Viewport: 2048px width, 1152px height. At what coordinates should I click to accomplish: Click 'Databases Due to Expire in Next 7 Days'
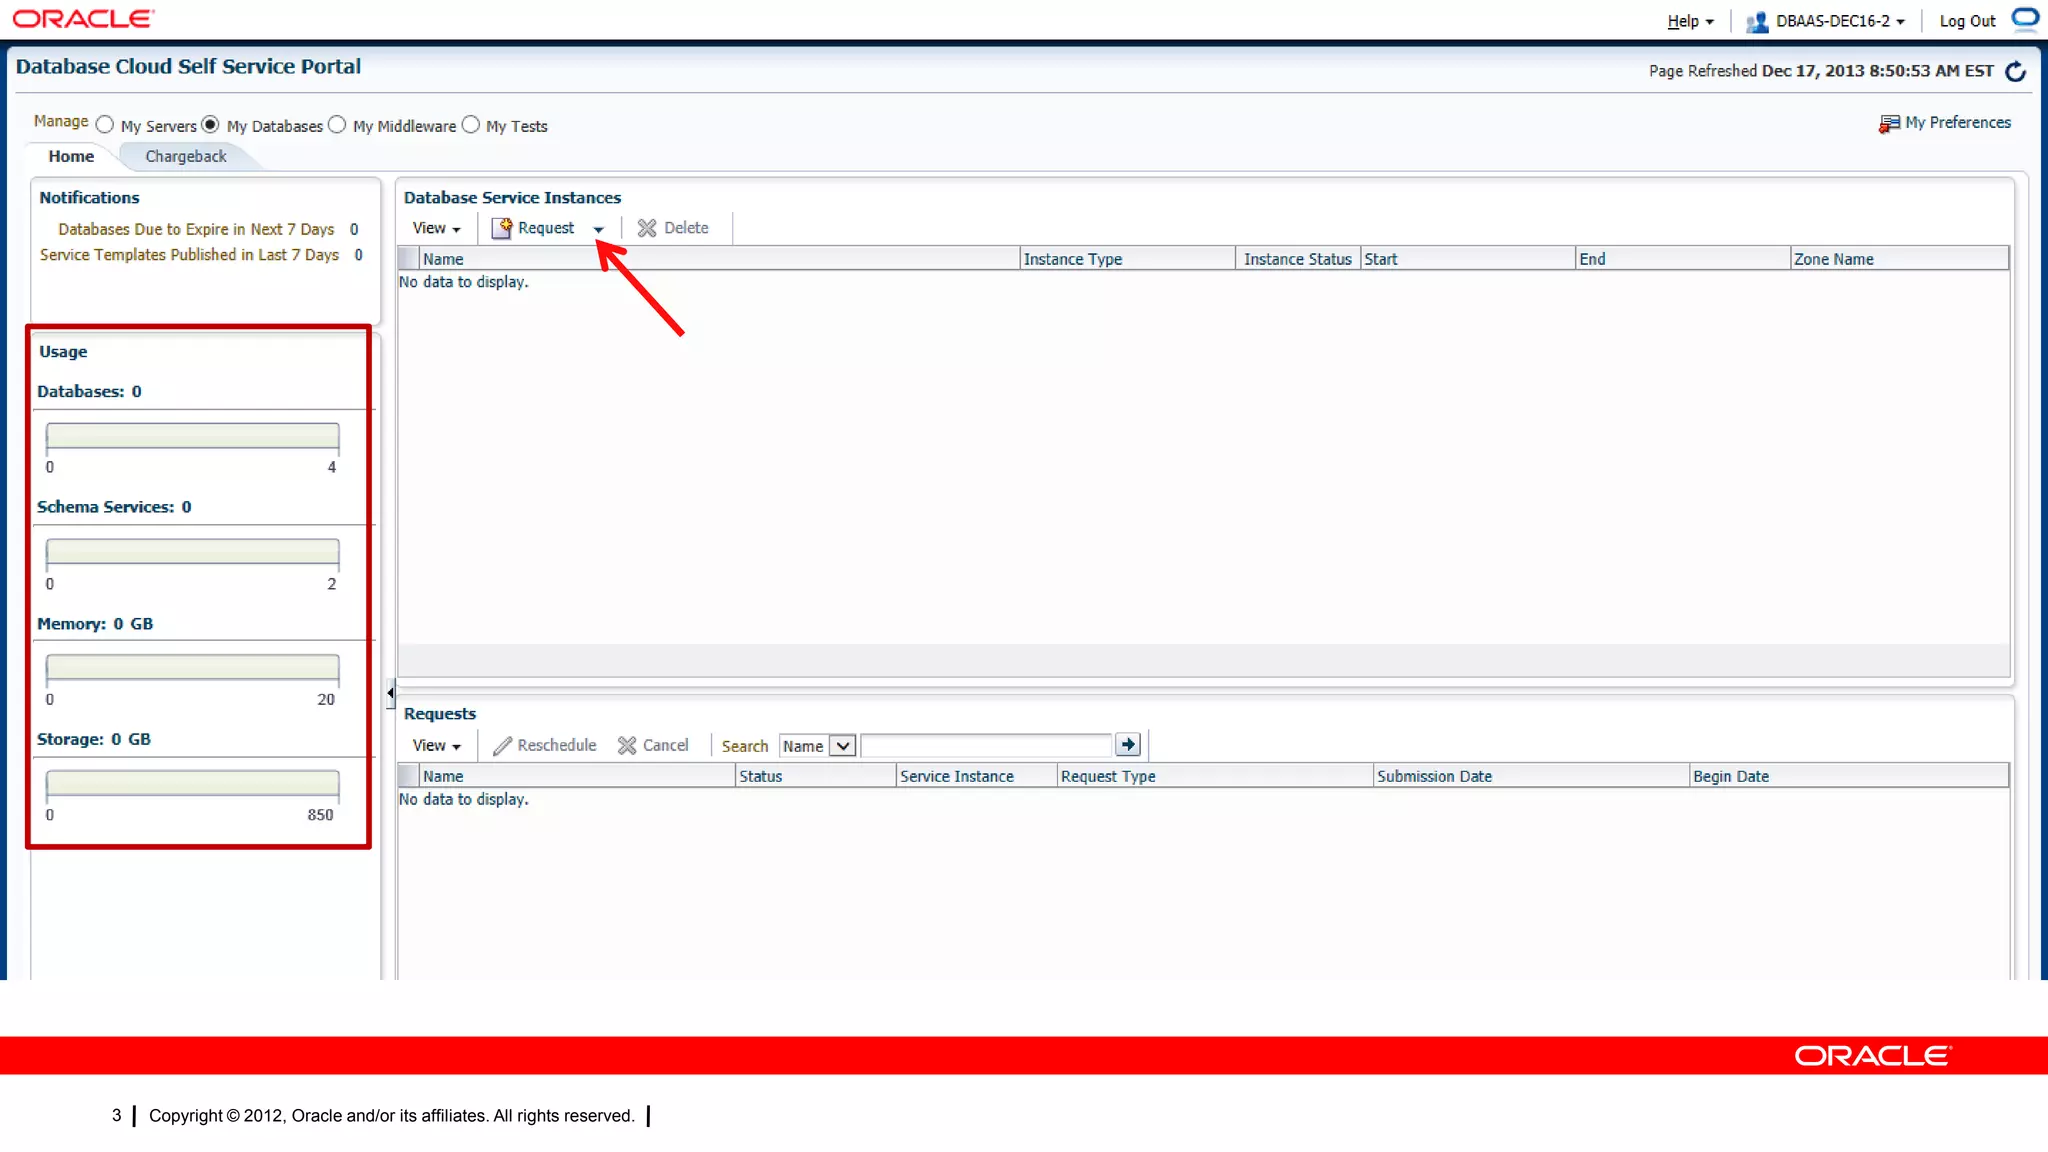pyautogui.click(x=196, y=229)
